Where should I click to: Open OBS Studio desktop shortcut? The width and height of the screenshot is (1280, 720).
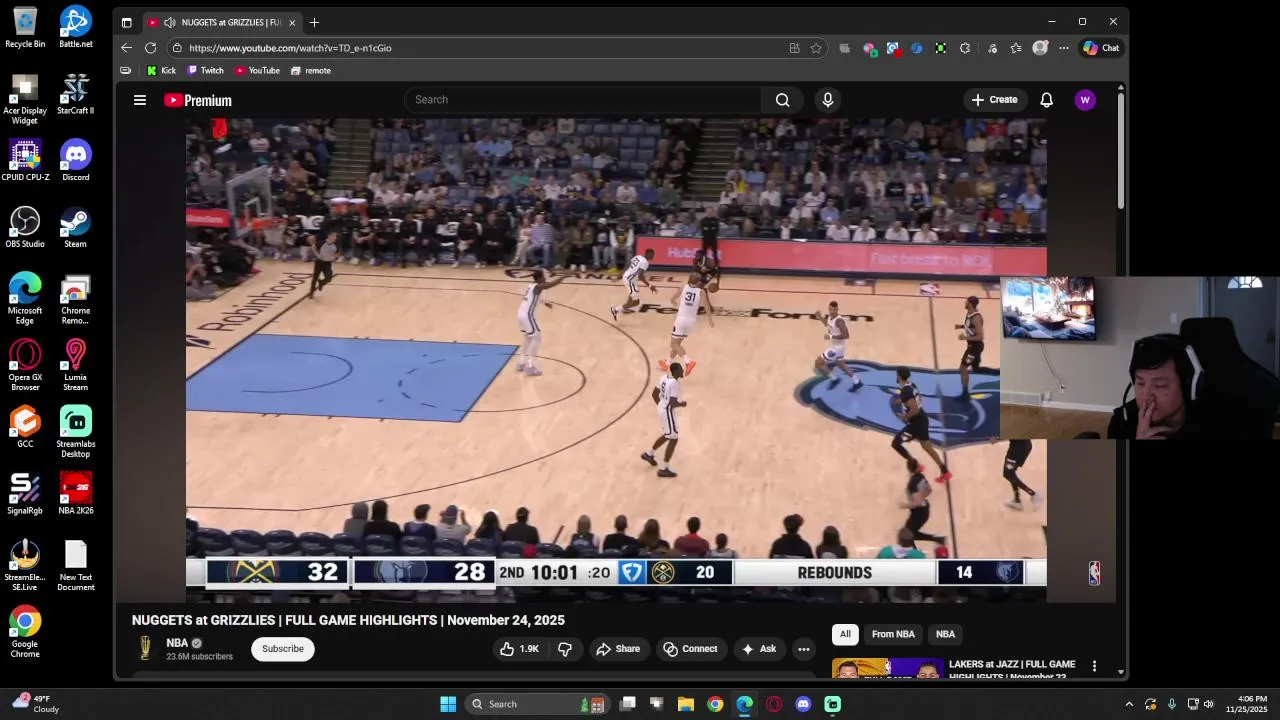[x=25, y=227]
